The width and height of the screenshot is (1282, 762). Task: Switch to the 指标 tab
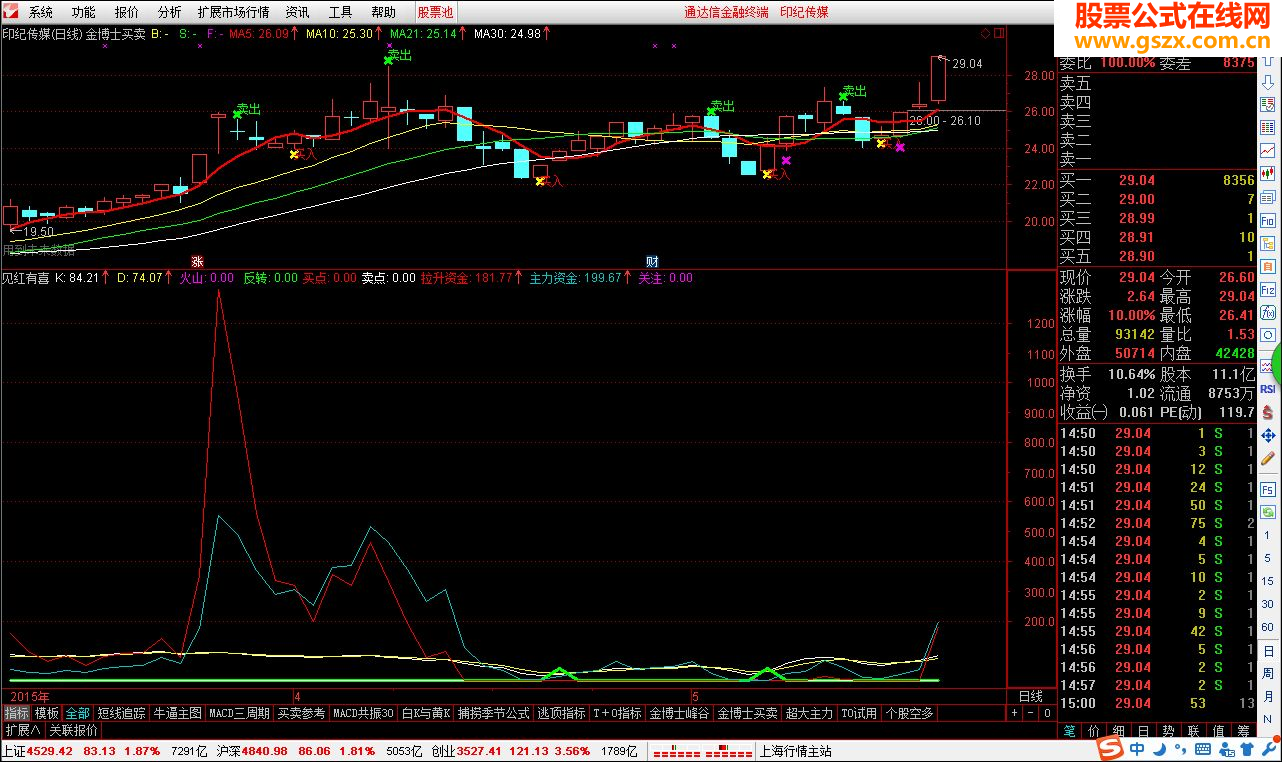[x=16, y=713]
